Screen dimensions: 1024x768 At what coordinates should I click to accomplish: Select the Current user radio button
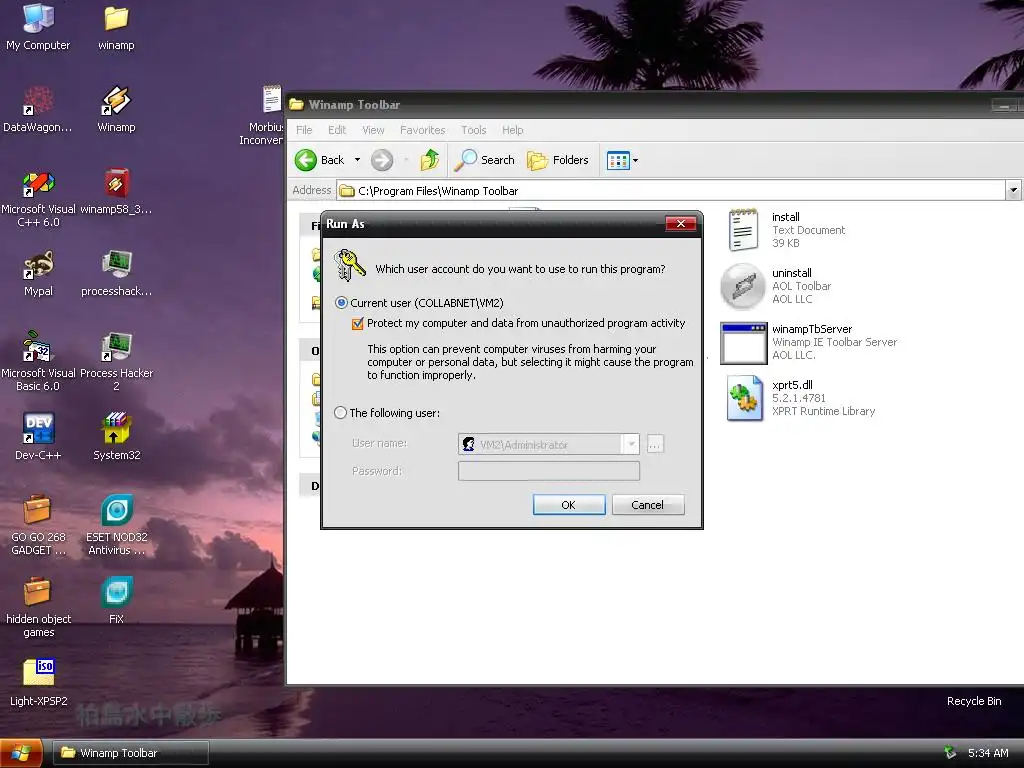pyautogui.click(x=341, y=303)
